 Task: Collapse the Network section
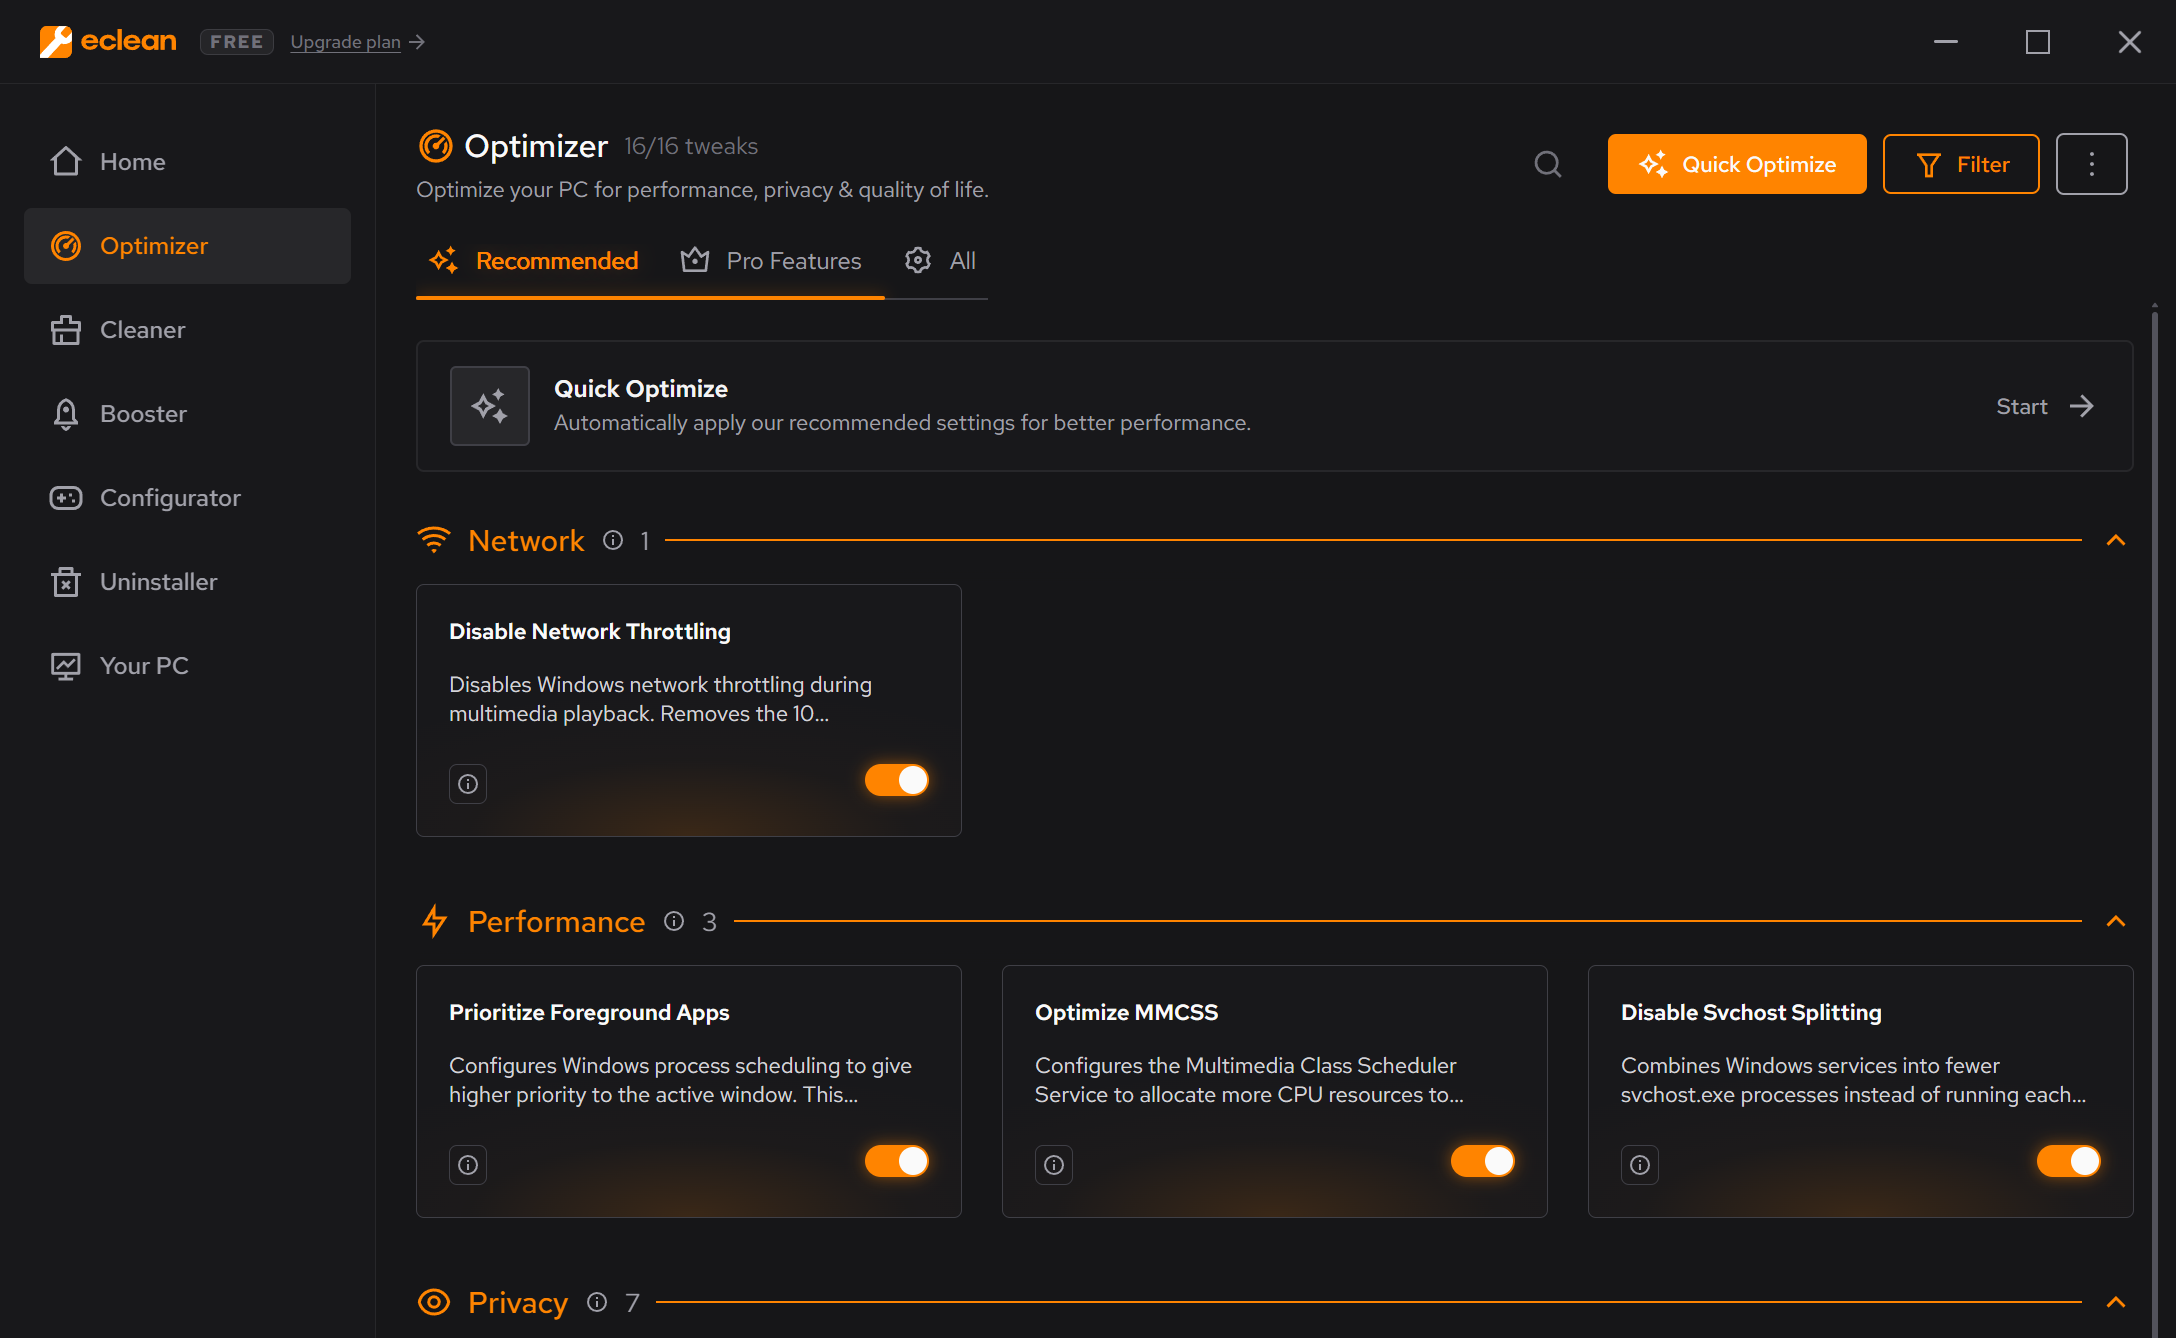[x=2116, y=540]
